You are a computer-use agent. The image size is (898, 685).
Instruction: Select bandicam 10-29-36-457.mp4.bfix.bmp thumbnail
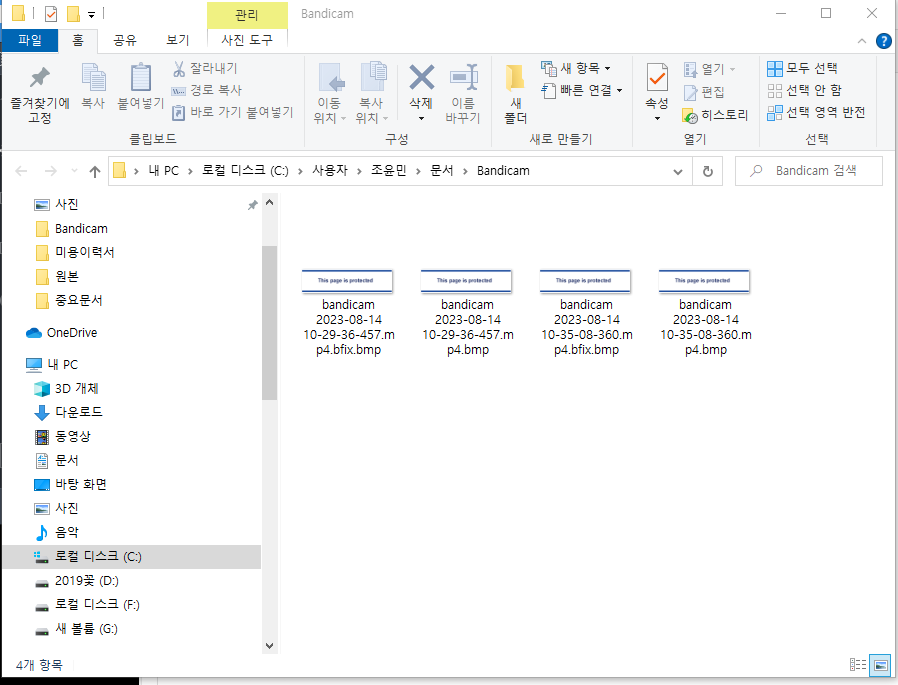(x=347, y=281)
